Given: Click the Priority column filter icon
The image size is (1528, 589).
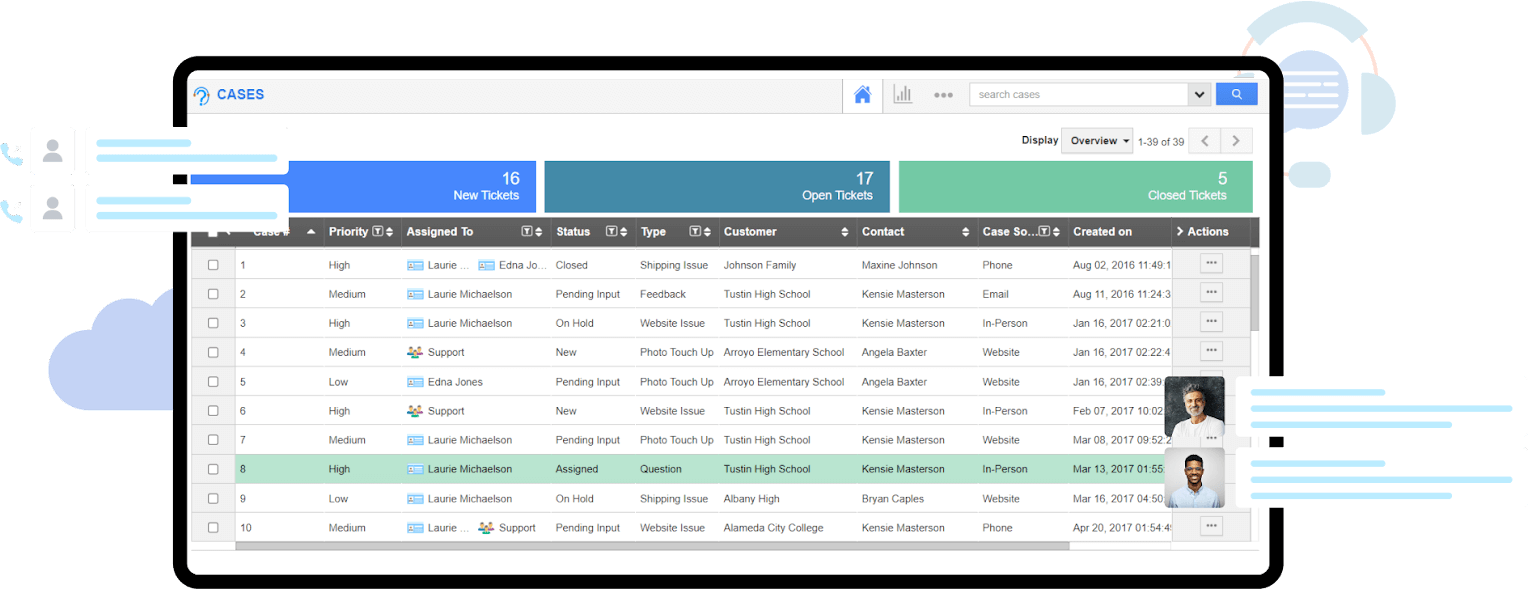Looking at the screenshot, I should point(377,231).
